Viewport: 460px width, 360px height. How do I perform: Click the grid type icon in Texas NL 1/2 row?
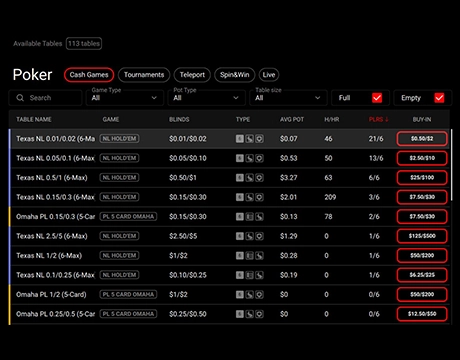[x=249, y=256]
